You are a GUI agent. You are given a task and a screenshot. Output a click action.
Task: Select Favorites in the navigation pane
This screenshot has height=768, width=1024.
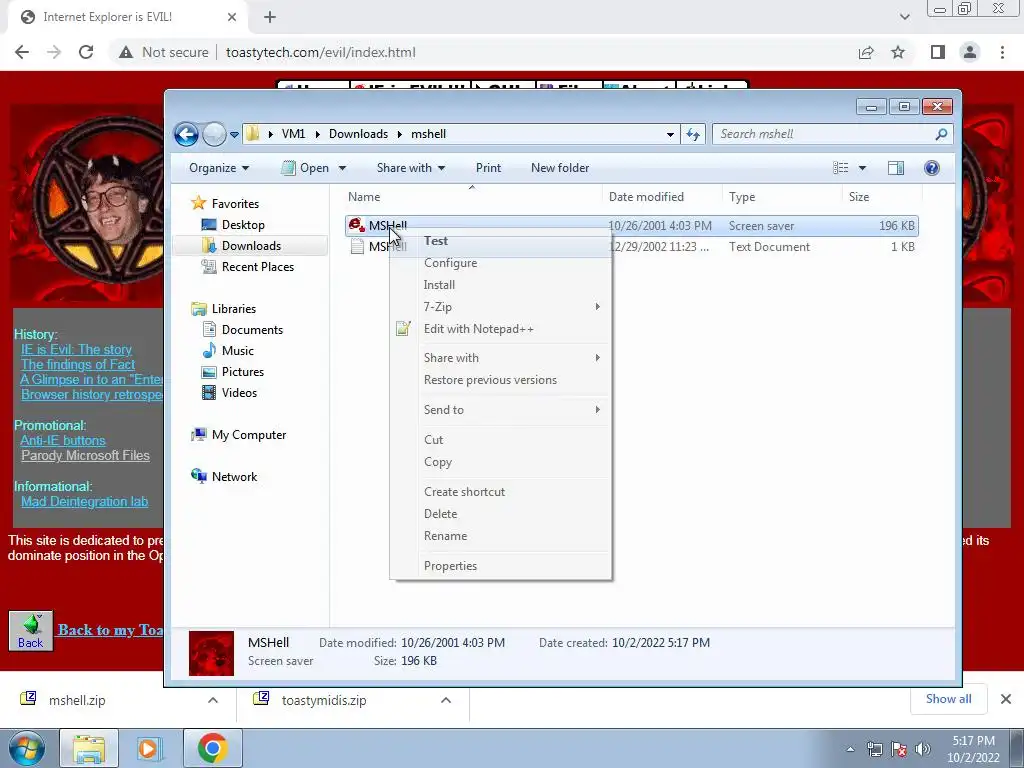coord(225,204)
